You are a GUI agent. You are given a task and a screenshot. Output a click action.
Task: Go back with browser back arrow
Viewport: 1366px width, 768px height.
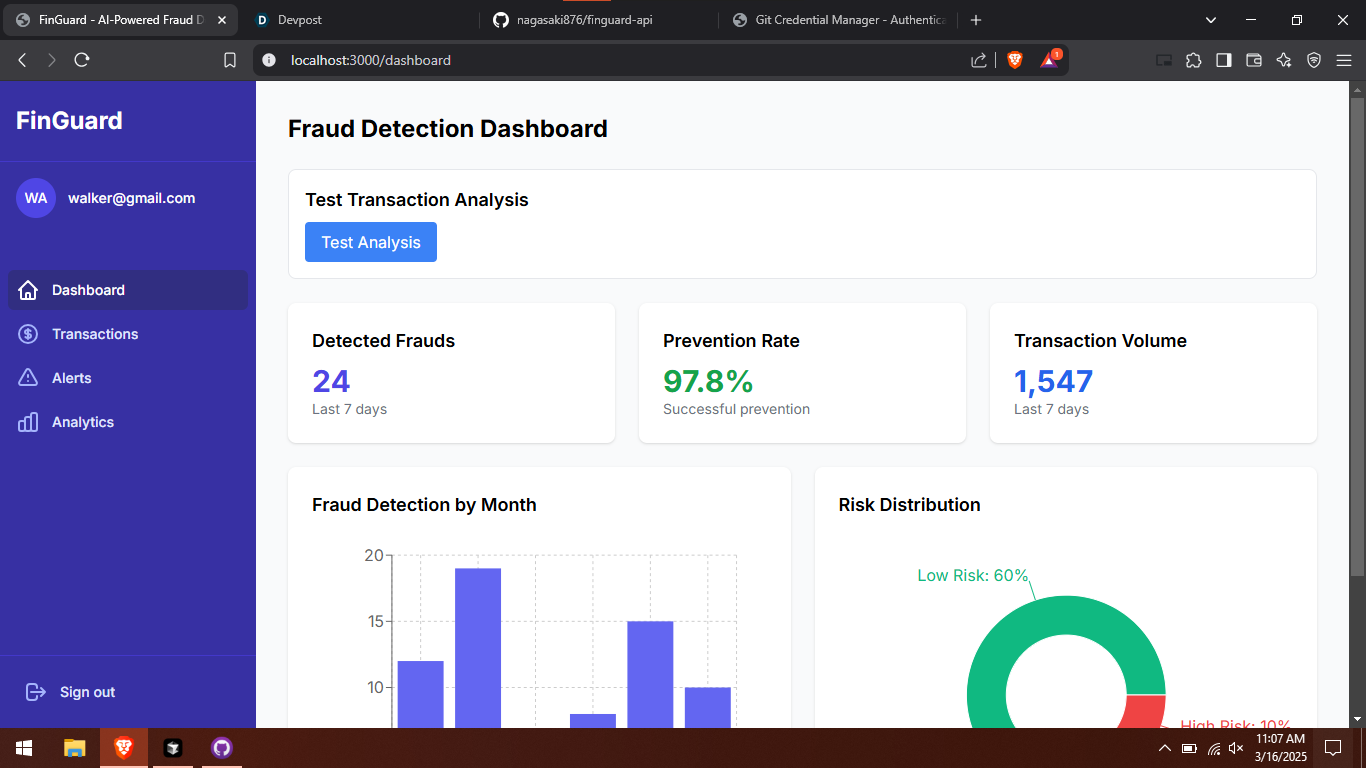click(x=22, y=60)
